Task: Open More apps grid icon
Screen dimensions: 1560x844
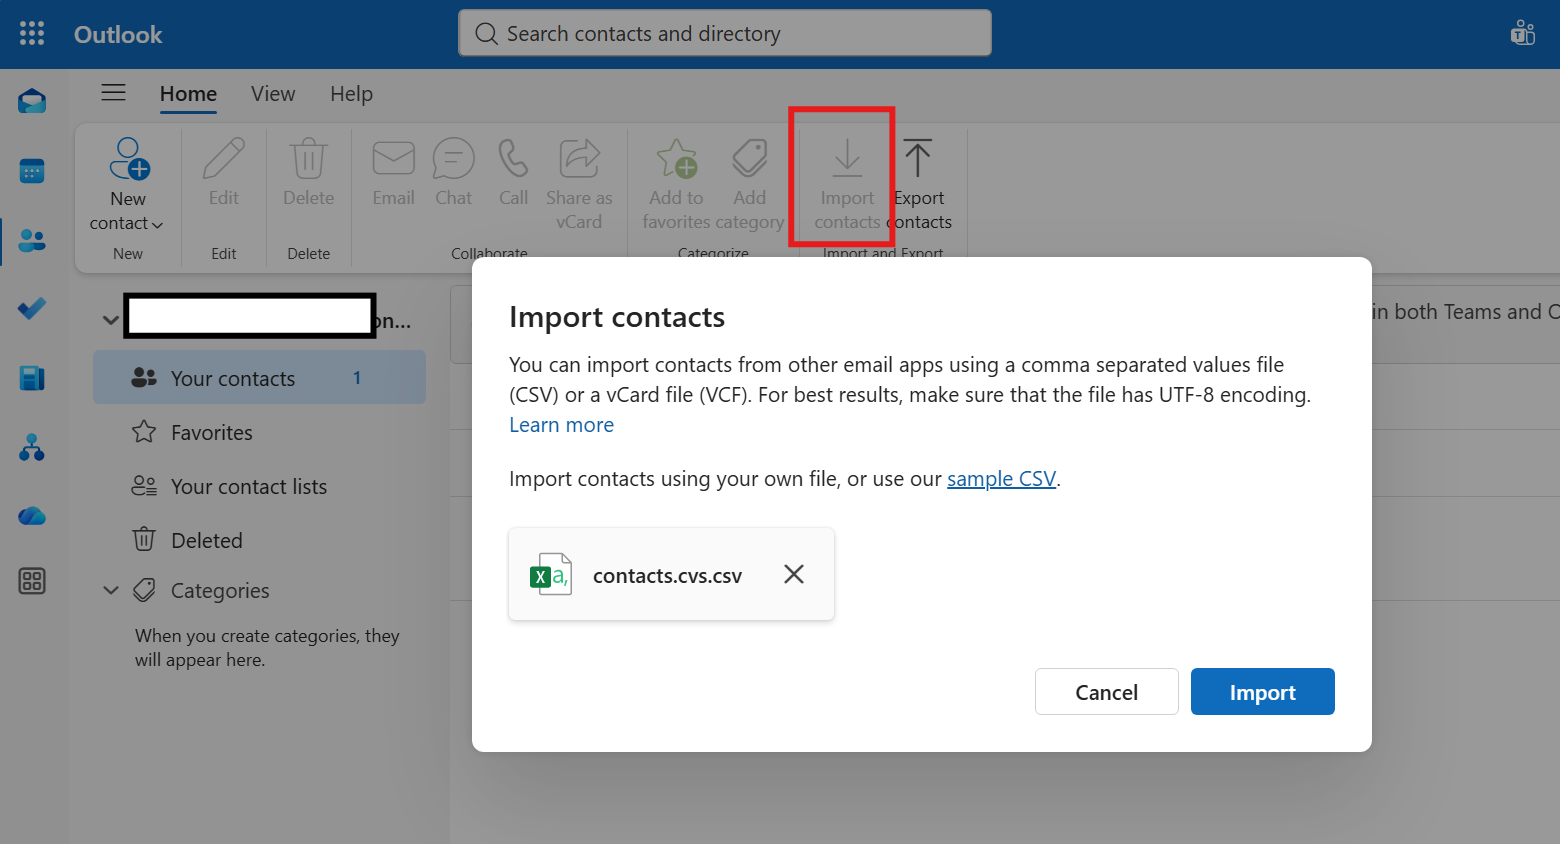Action: click(x=32, y=581)
